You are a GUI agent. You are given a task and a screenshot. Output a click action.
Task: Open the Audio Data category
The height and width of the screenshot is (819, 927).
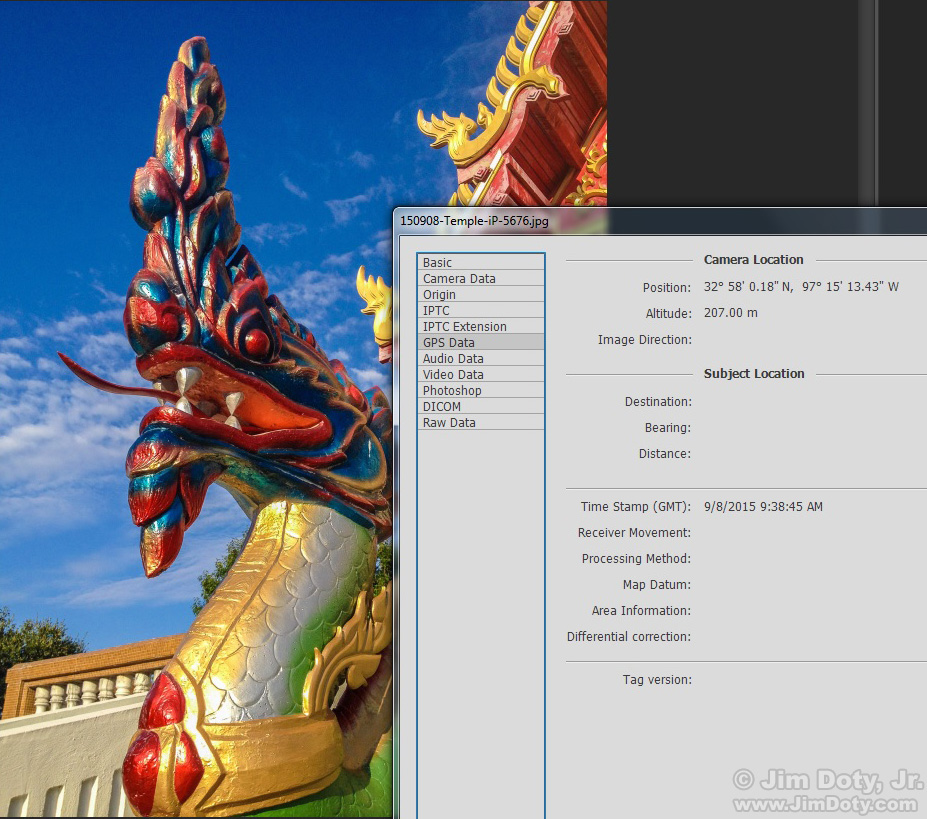pos(481,358)
